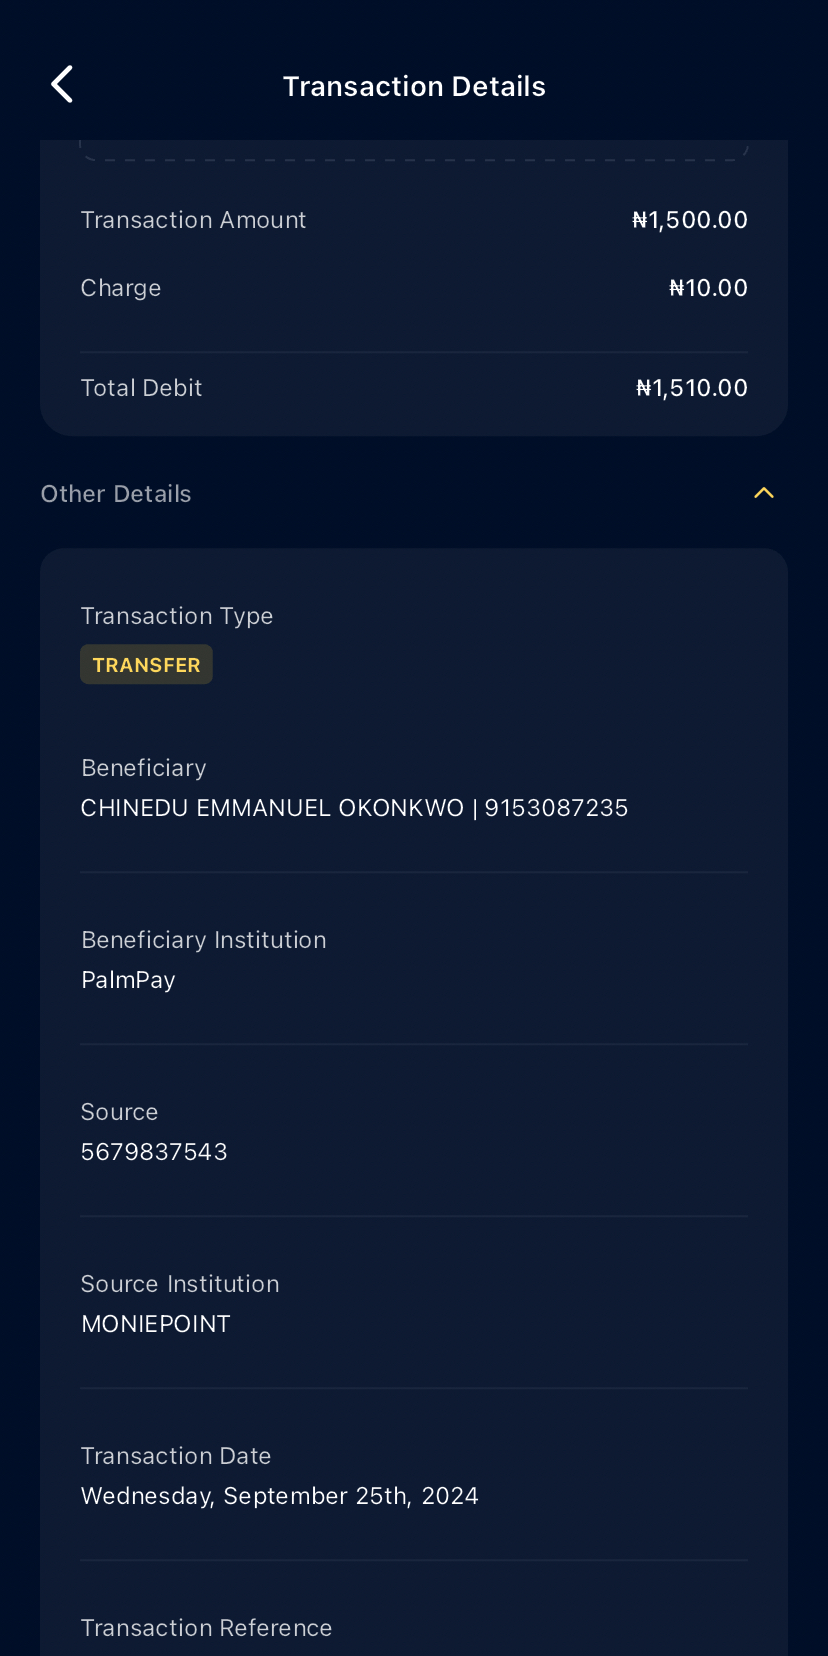Go back using the arrow icon
828x1656 pixels.
click(62, 85)
